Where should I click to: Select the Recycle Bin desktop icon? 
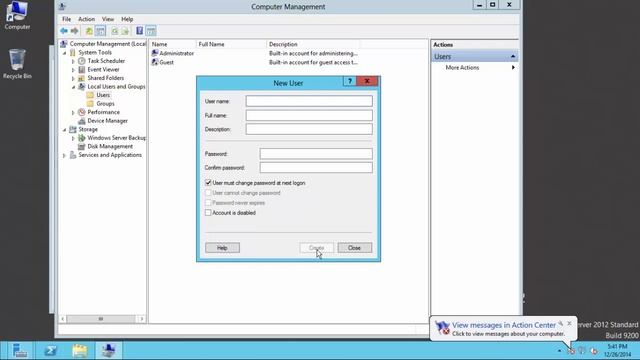pos(17,64)
